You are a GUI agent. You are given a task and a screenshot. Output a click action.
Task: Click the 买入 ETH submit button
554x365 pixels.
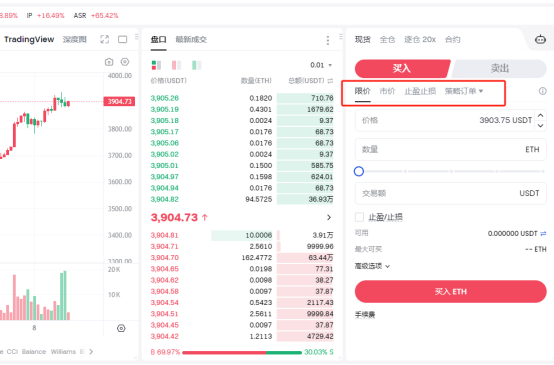[450, 292]
